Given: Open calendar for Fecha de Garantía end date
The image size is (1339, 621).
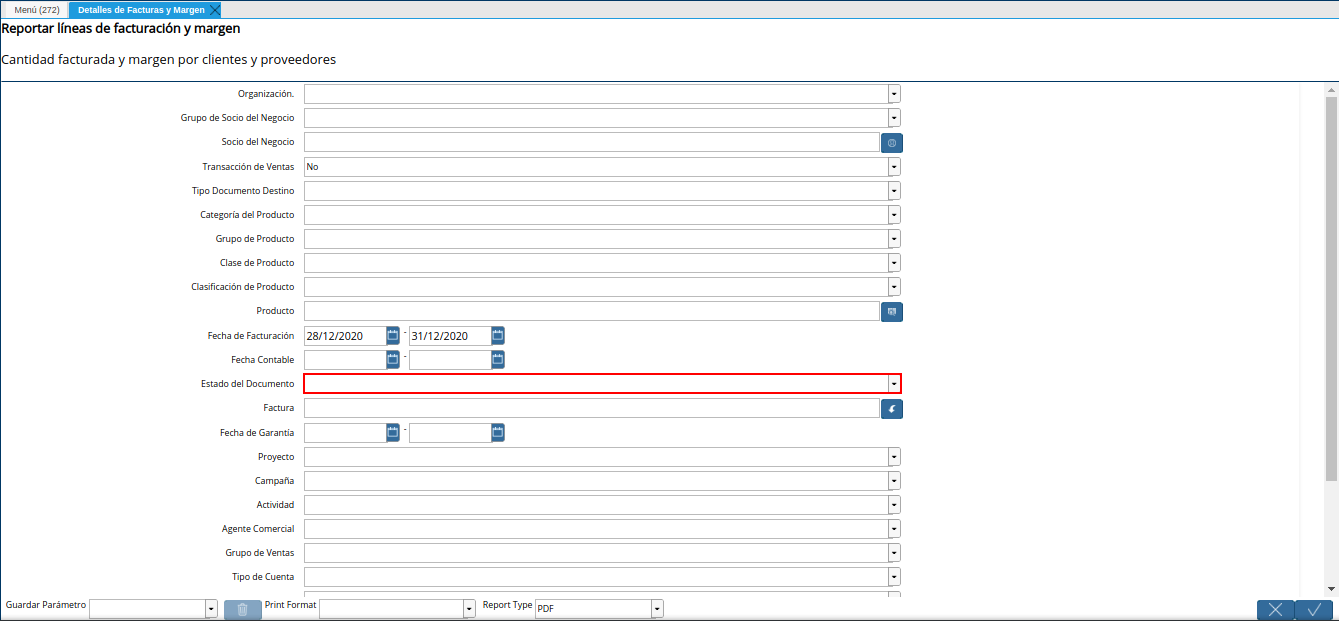Looking at the screenshot, I should click(x=498, y=433).
